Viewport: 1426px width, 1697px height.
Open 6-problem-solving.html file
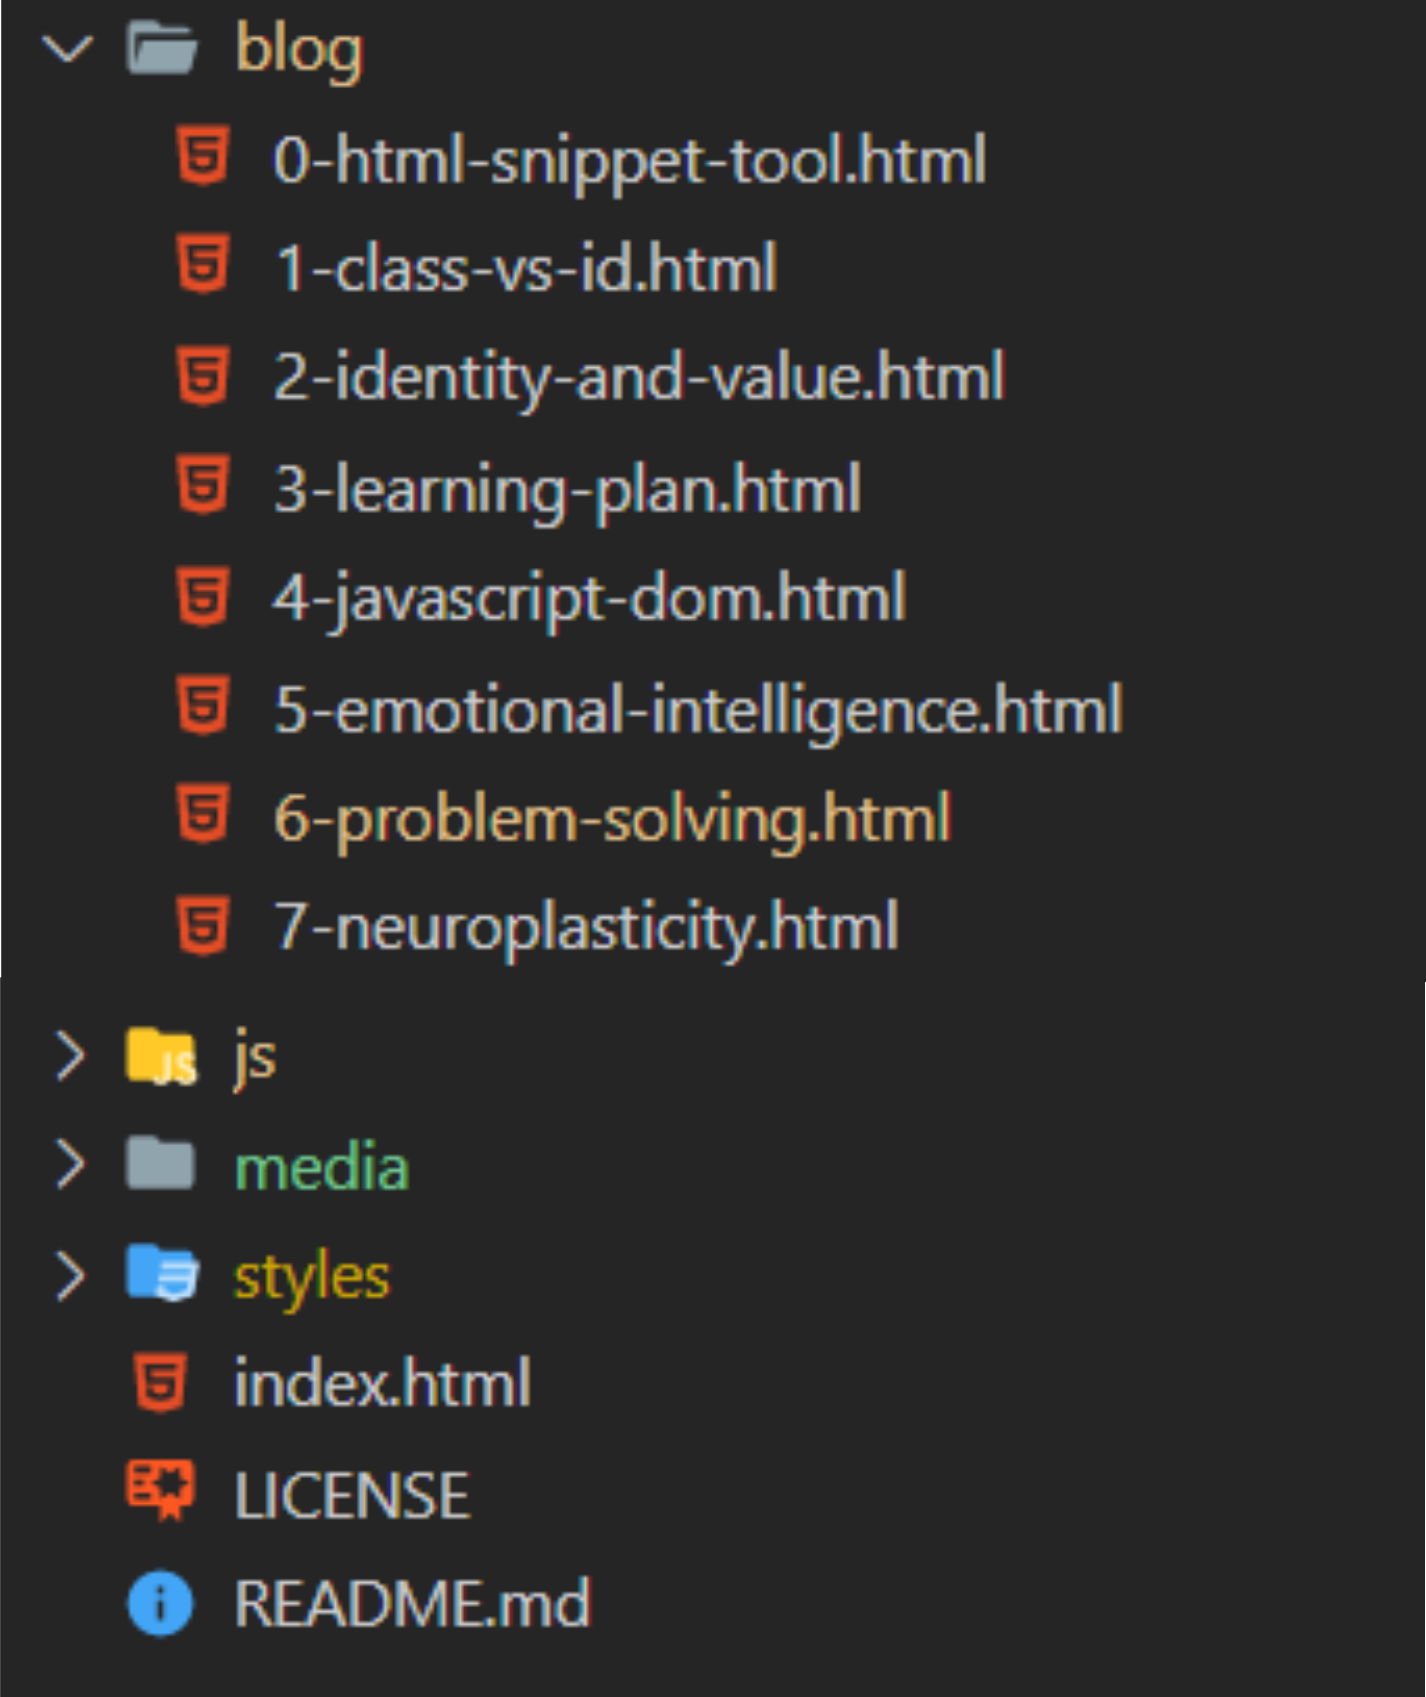coord(612,820)
